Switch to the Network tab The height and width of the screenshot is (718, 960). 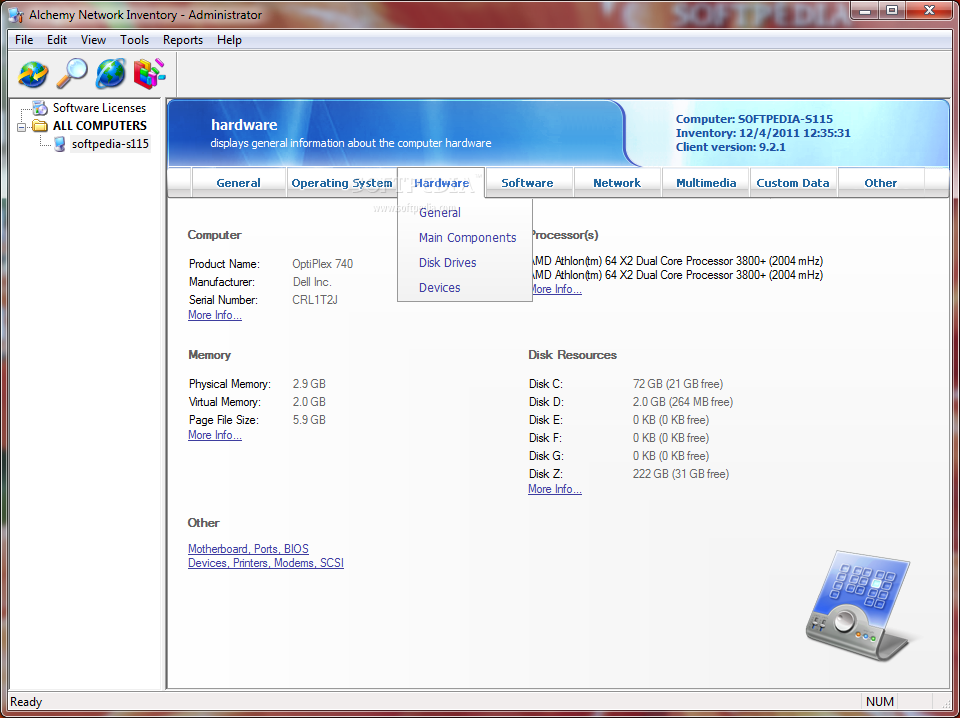click(617, 183)
